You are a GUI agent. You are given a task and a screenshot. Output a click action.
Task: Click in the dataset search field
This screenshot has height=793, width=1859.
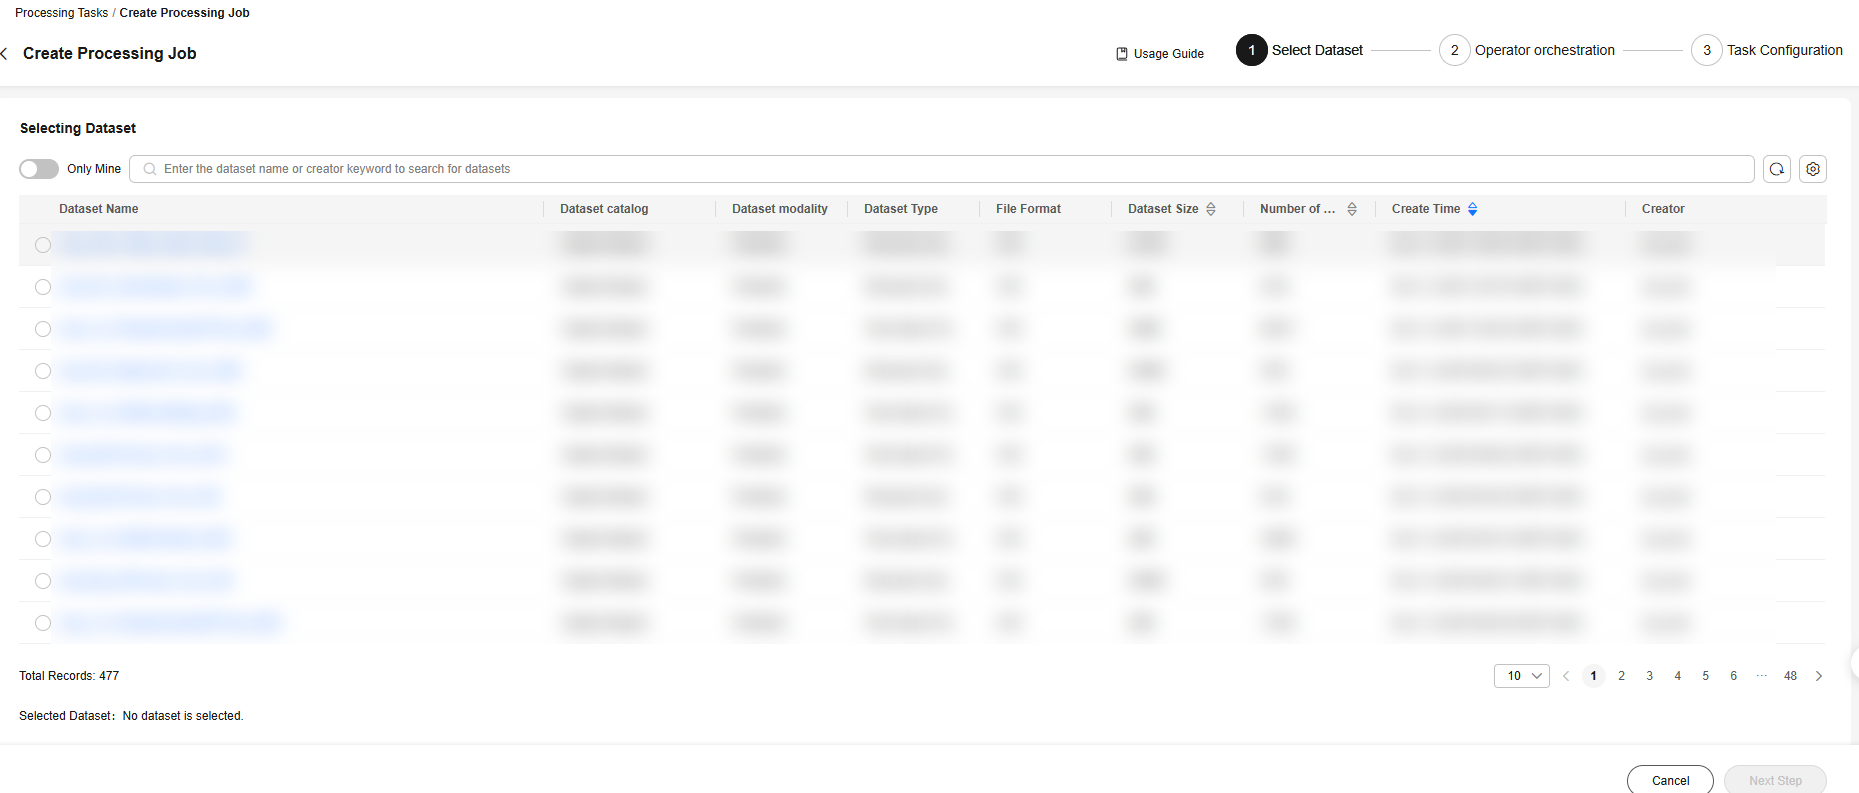click(942, 169)
